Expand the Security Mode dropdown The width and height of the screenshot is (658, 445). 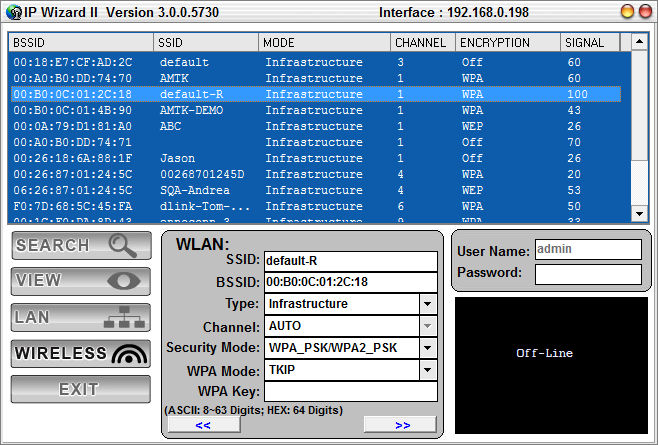[428, 348]
